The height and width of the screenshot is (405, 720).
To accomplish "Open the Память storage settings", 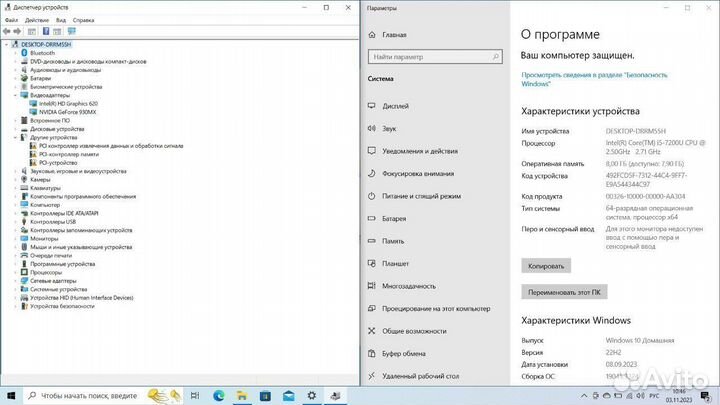I will 392,241.
